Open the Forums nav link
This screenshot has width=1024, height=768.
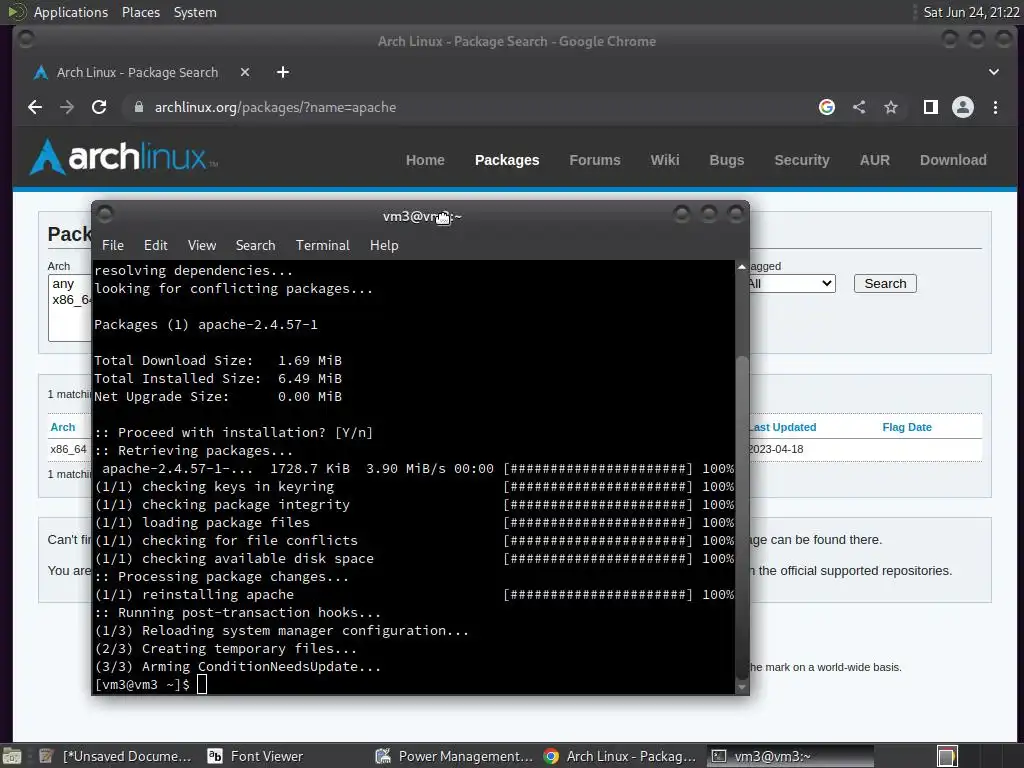click(x=594, y=160)
